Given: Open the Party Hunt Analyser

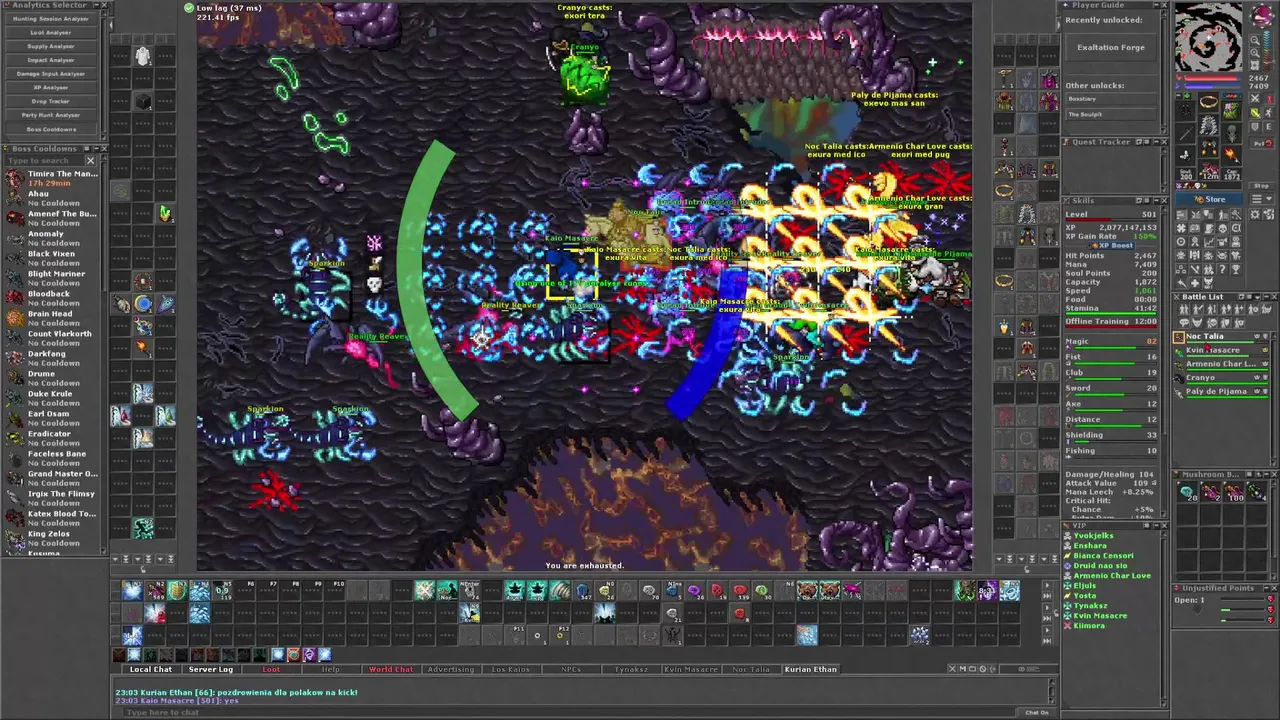Looking at the screenshot, I should (51, 115).
